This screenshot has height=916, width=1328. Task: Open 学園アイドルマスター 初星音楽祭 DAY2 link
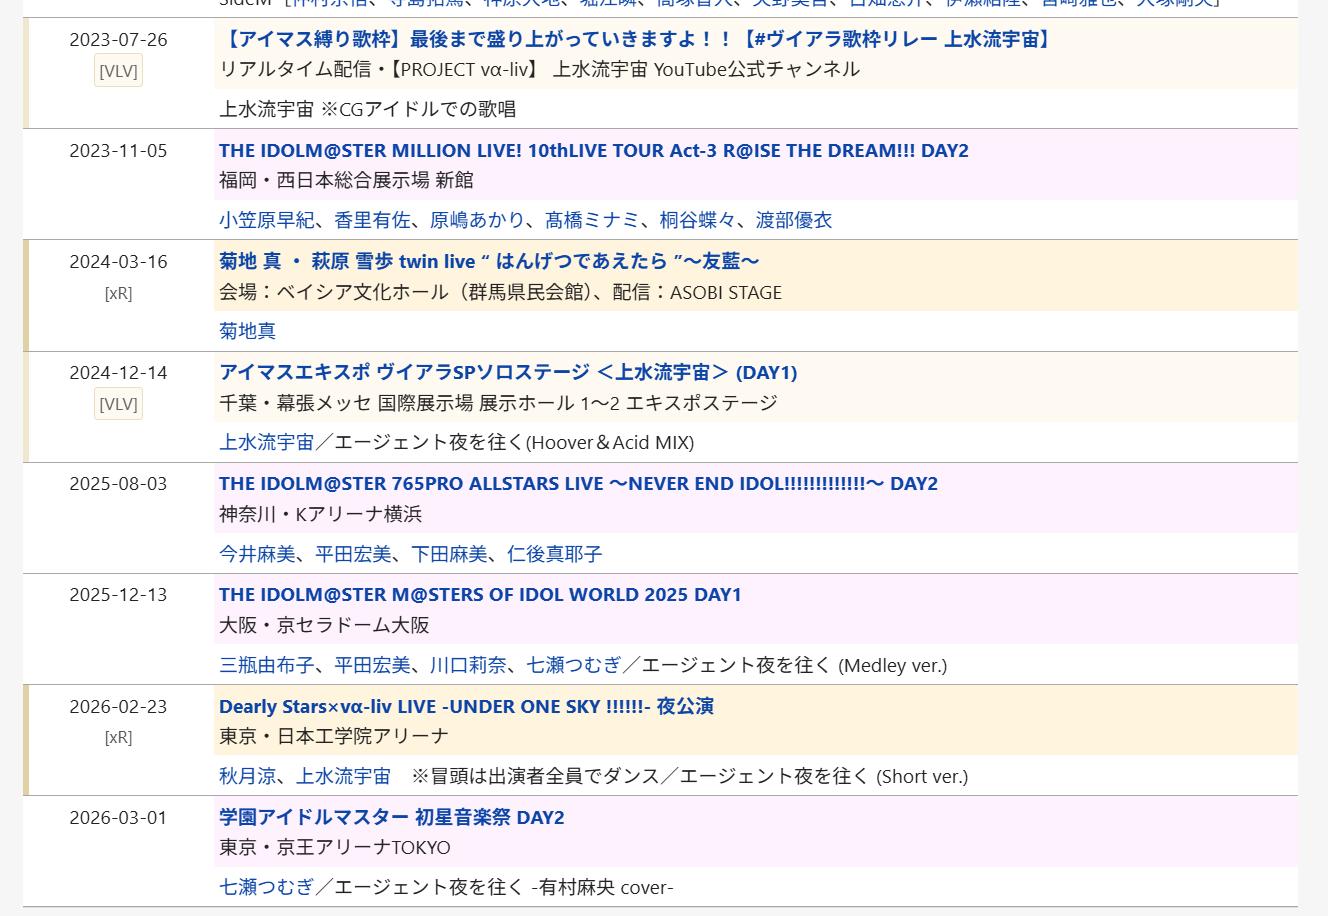[x=392, y=817]
